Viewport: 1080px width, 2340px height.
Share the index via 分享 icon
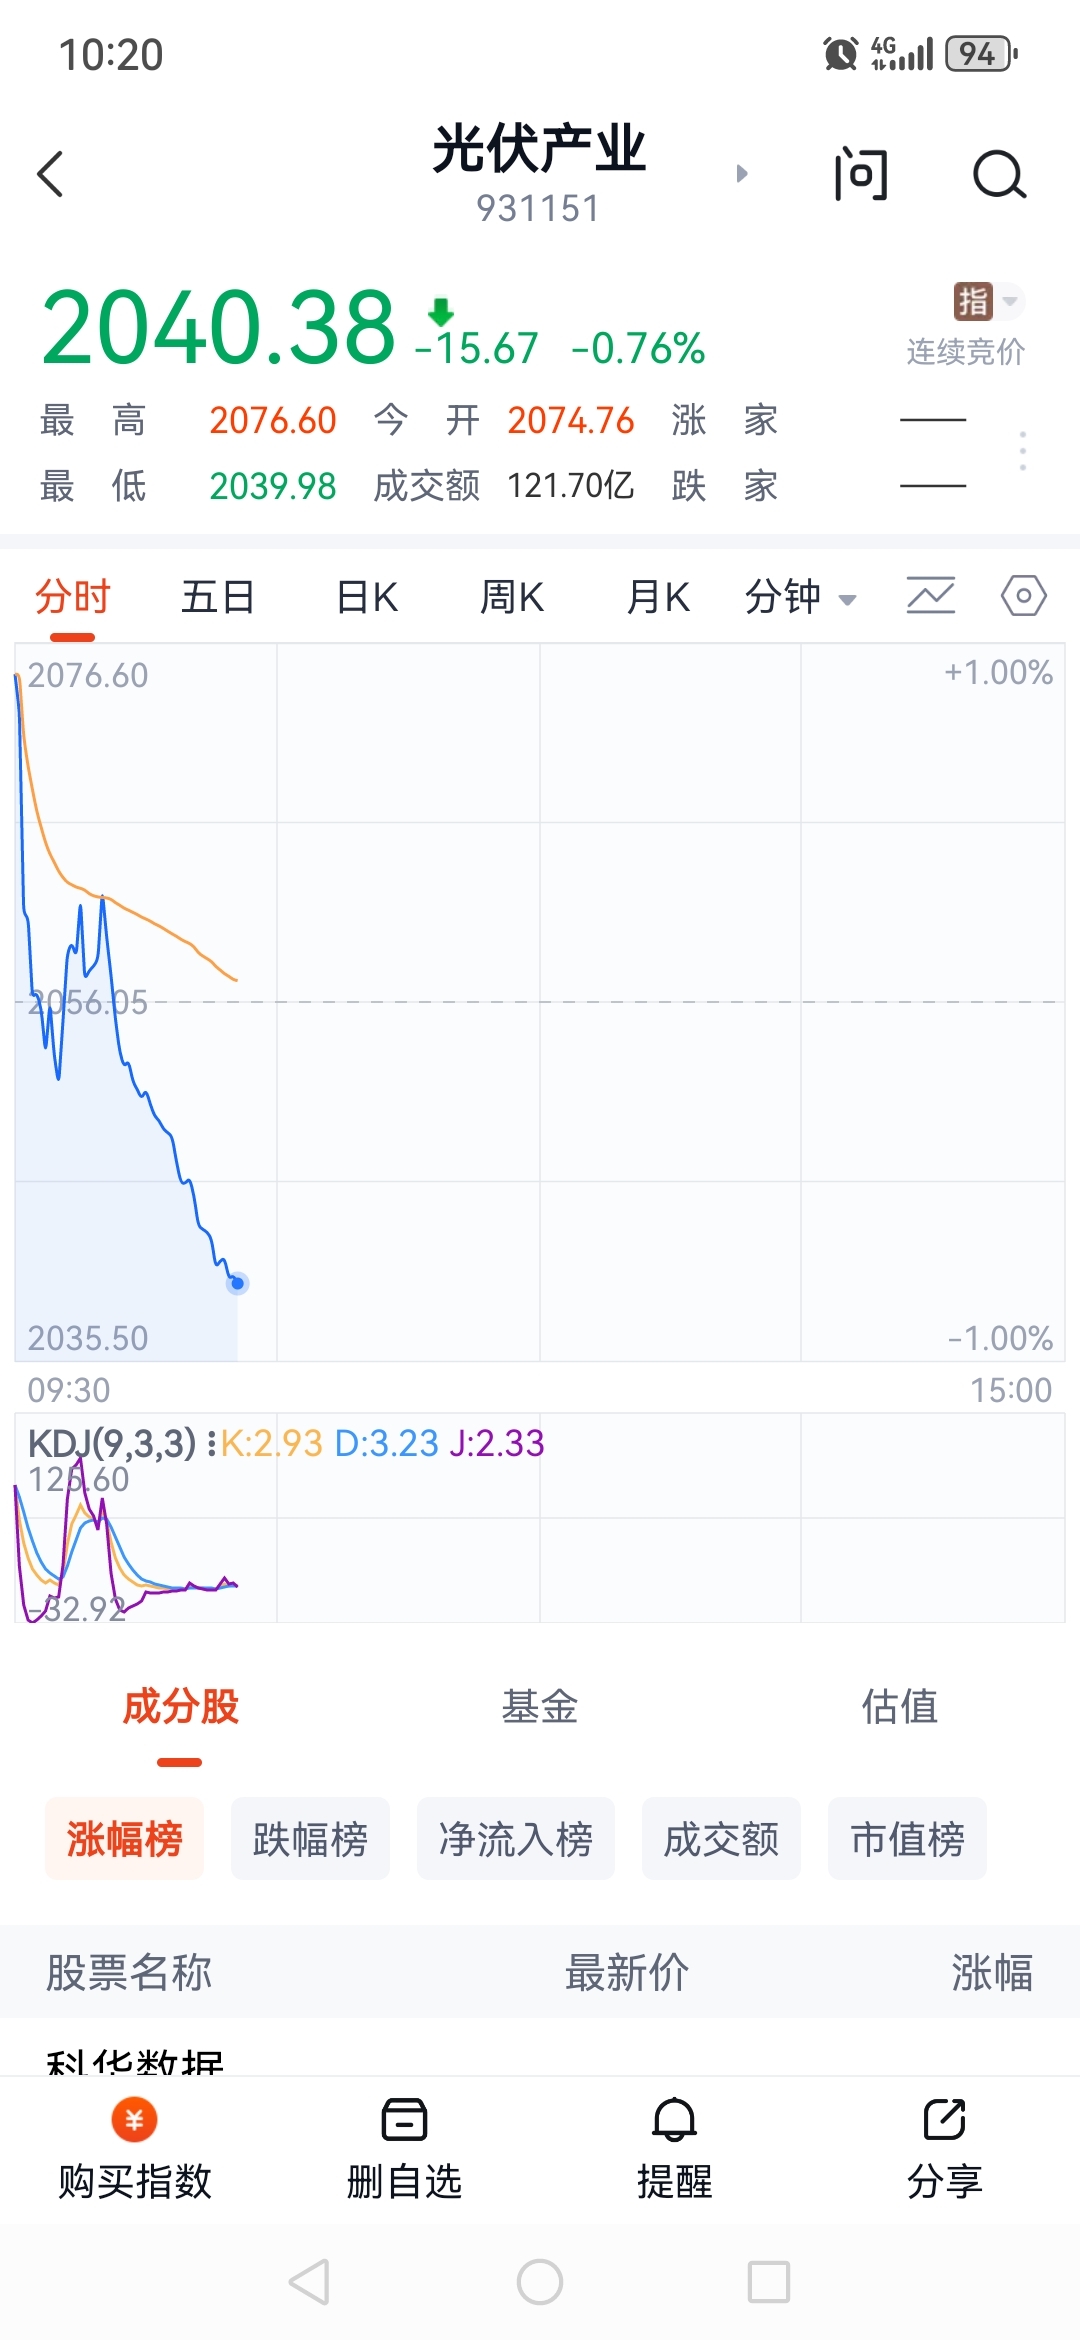tap(945, 2119)
